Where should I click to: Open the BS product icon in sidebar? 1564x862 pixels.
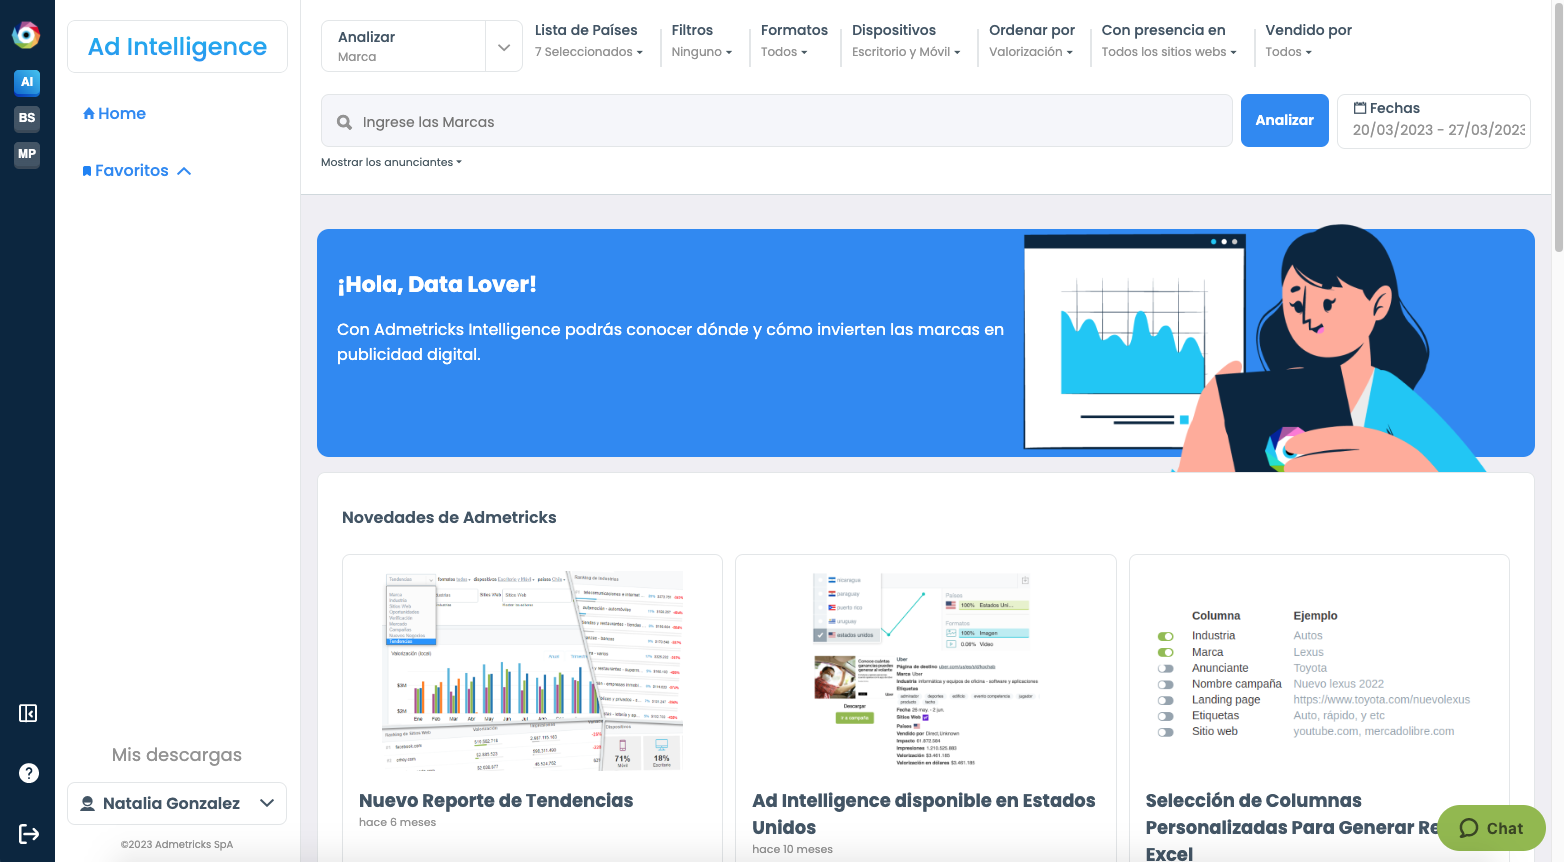[x=27, y=118]
